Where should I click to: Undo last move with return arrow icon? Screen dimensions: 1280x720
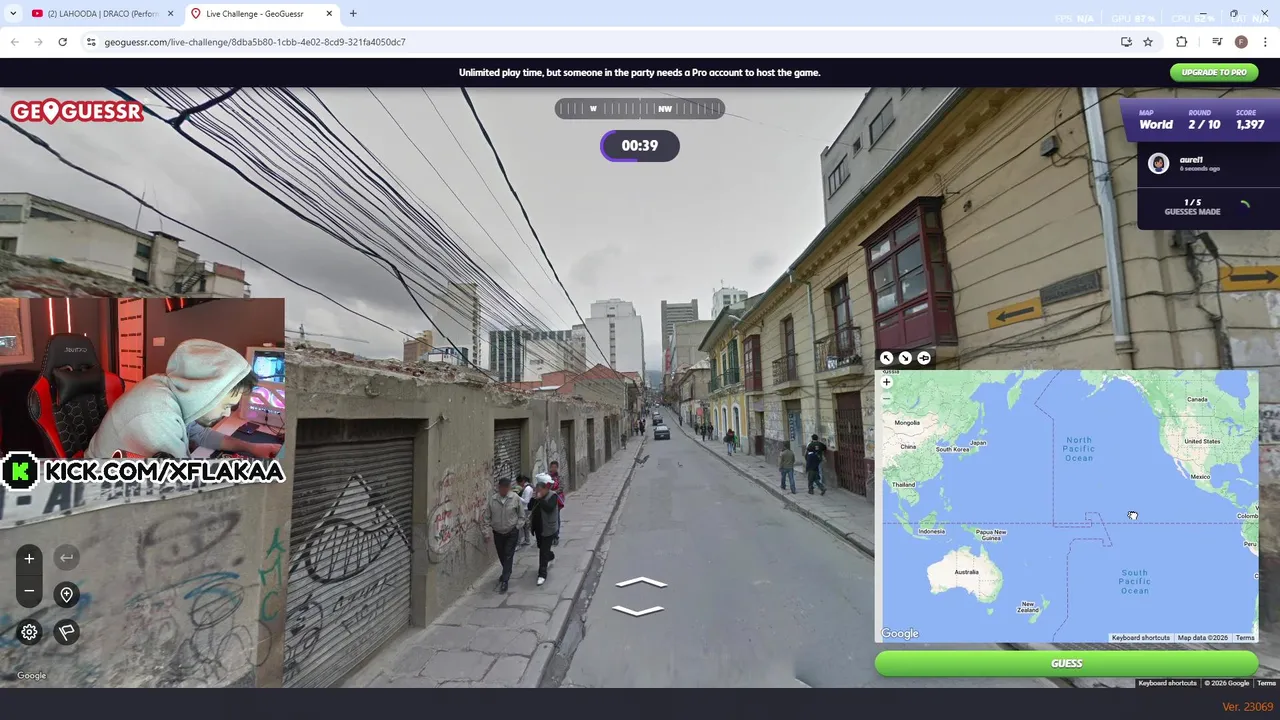(67, 558)
